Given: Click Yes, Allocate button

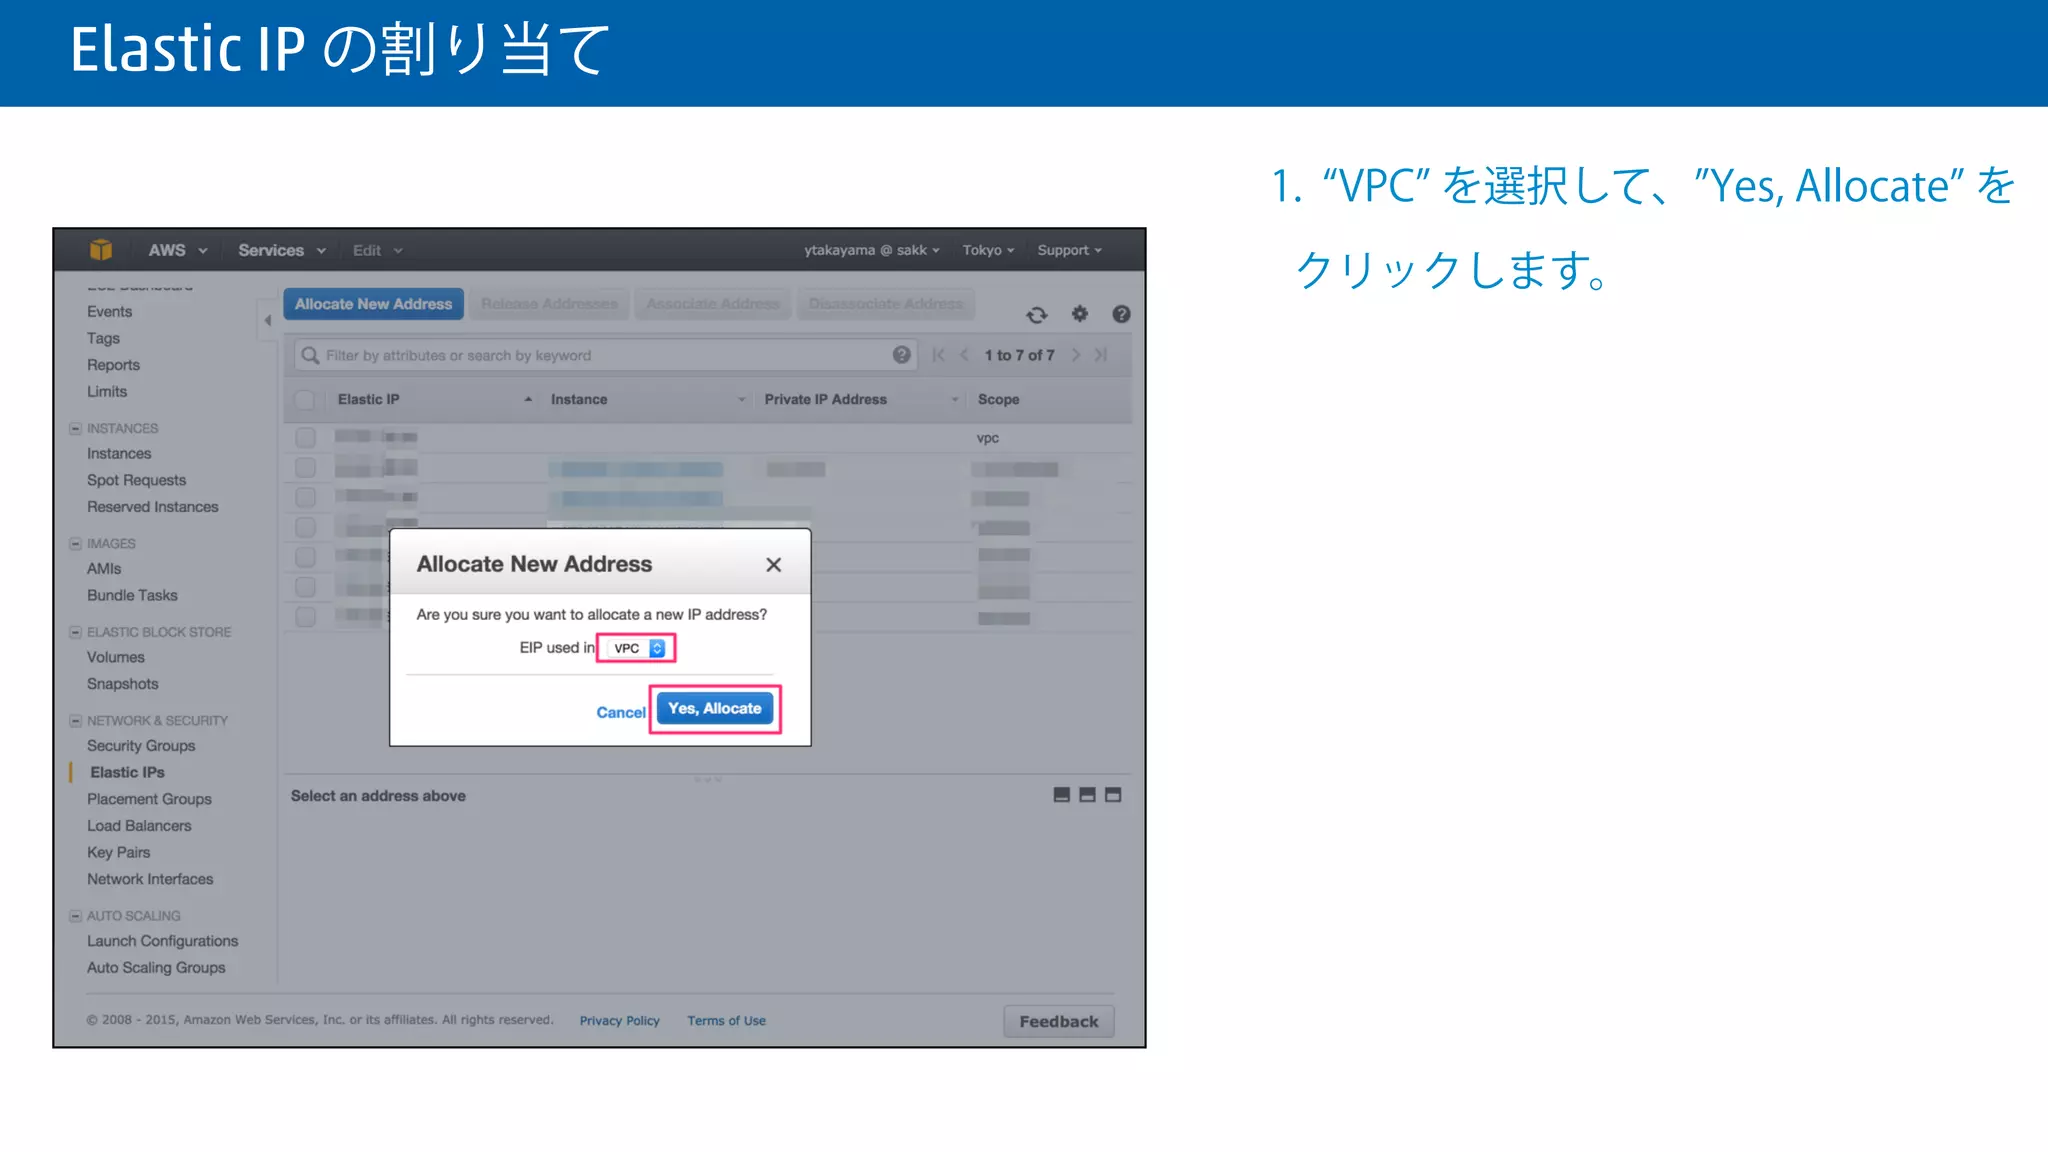Looking at the screenshot, I should (x=715, y=709).
